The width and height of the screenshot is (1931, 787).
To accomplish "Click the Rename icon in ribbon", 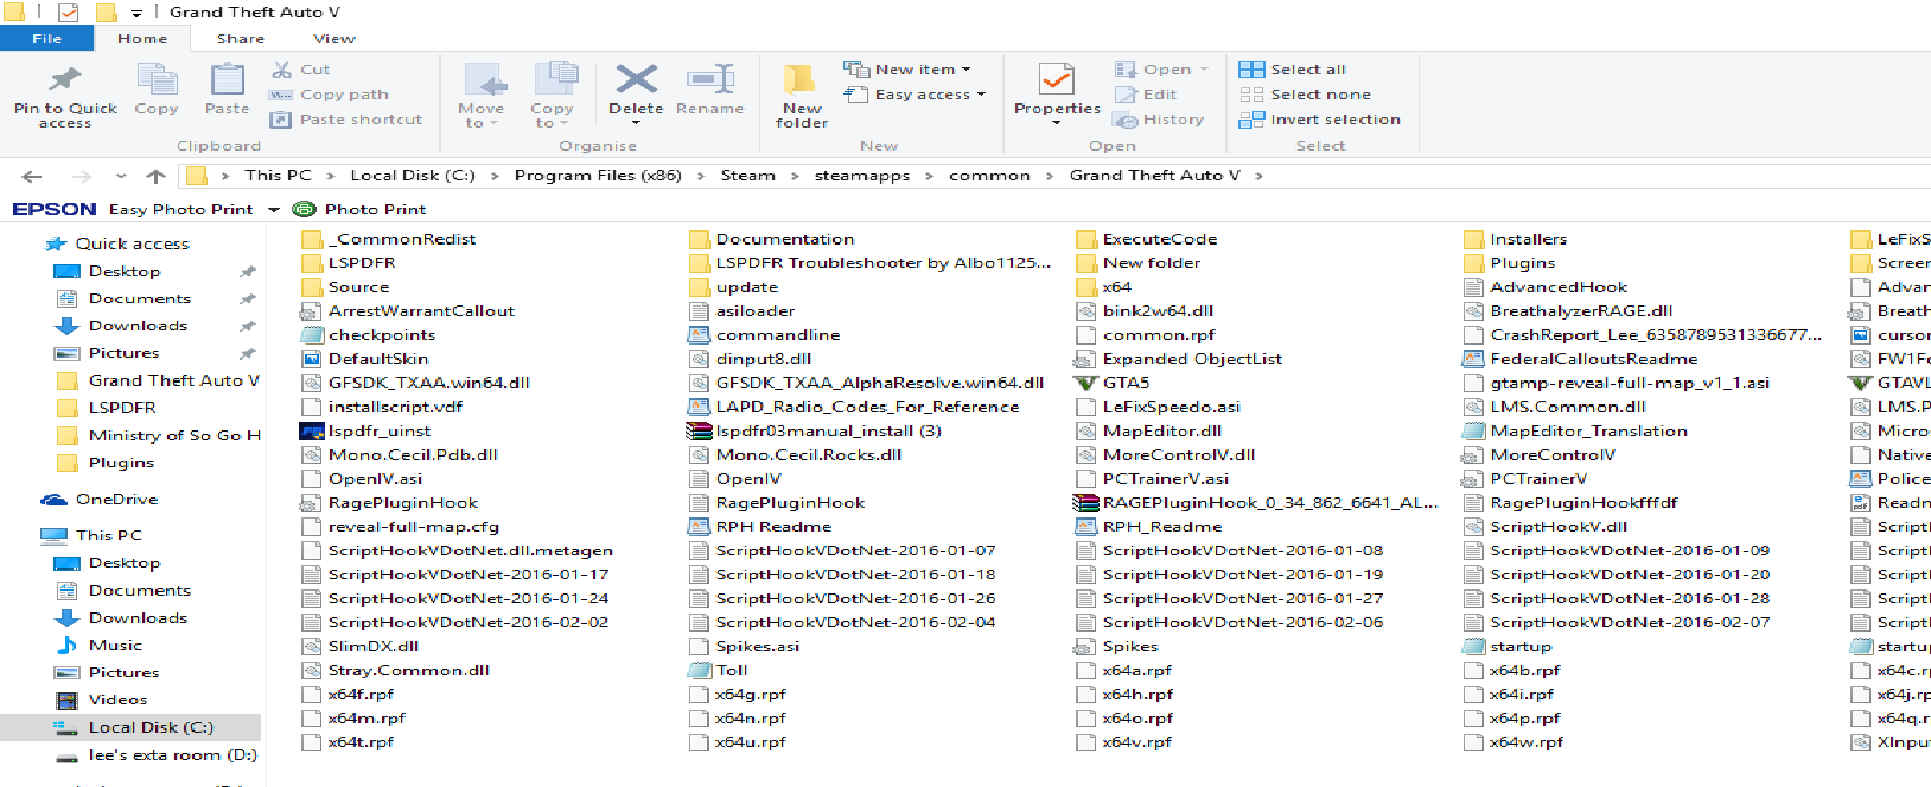I will click(710, 79).
